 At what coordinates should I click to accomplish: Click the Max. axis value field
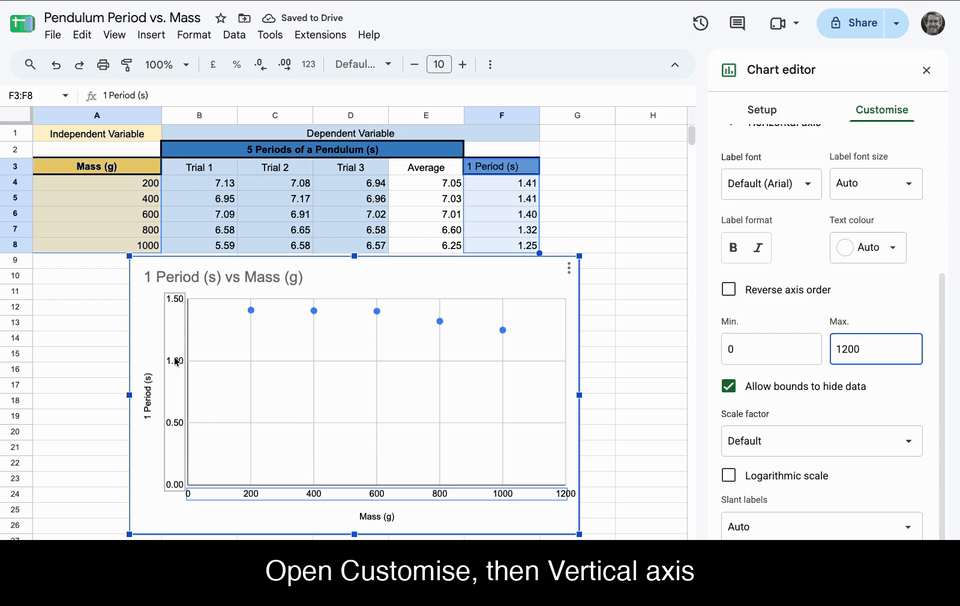(876, 349)
